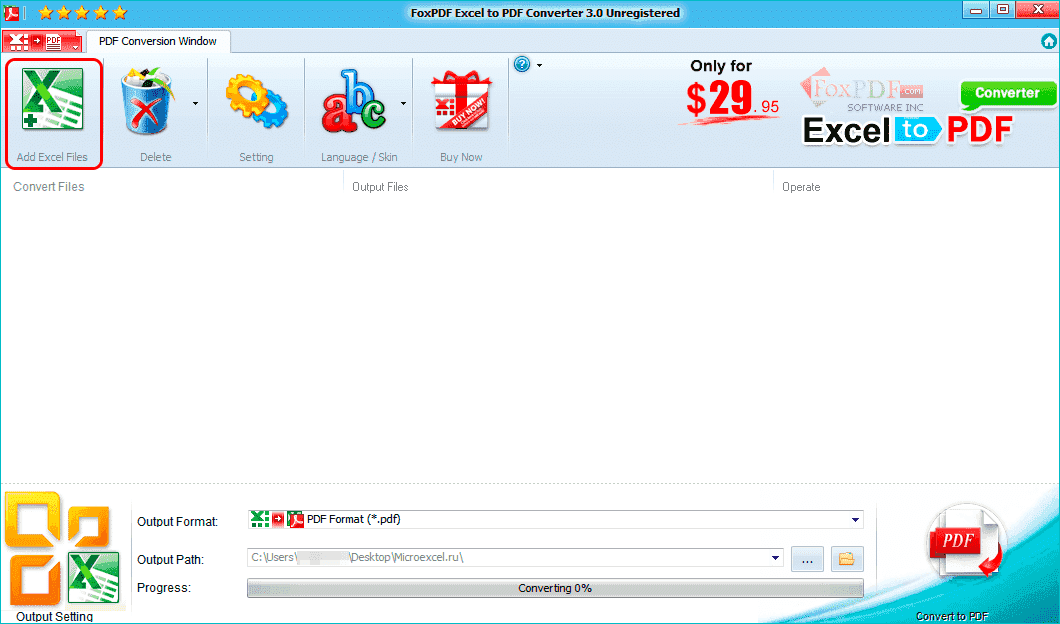Click in the Output Path field
The image size is (1060, 624).
click(515, 558)
